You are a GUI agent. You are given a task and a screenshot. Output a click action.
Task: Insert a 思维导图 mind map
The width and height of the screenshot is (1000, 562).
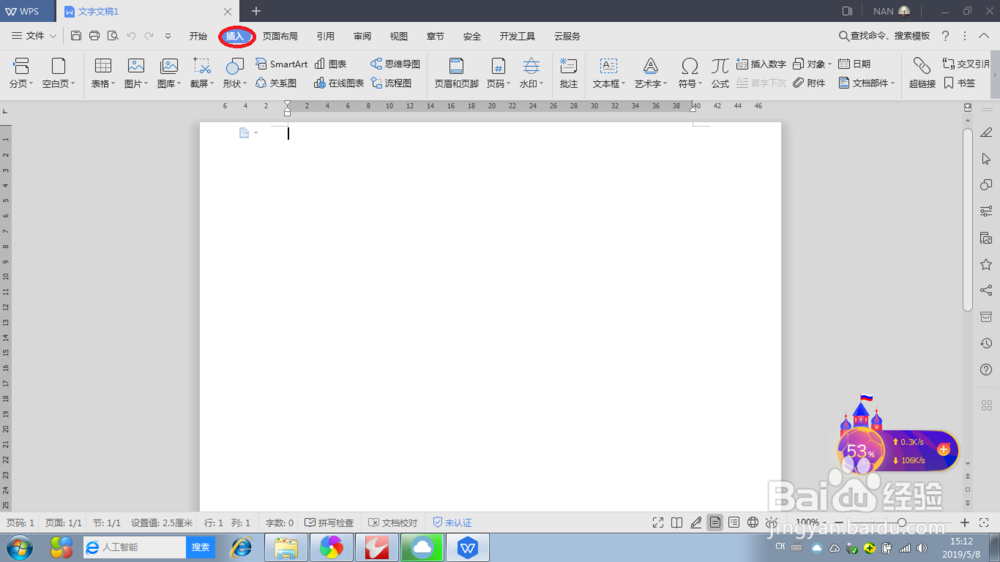click(x=395, y=64)
